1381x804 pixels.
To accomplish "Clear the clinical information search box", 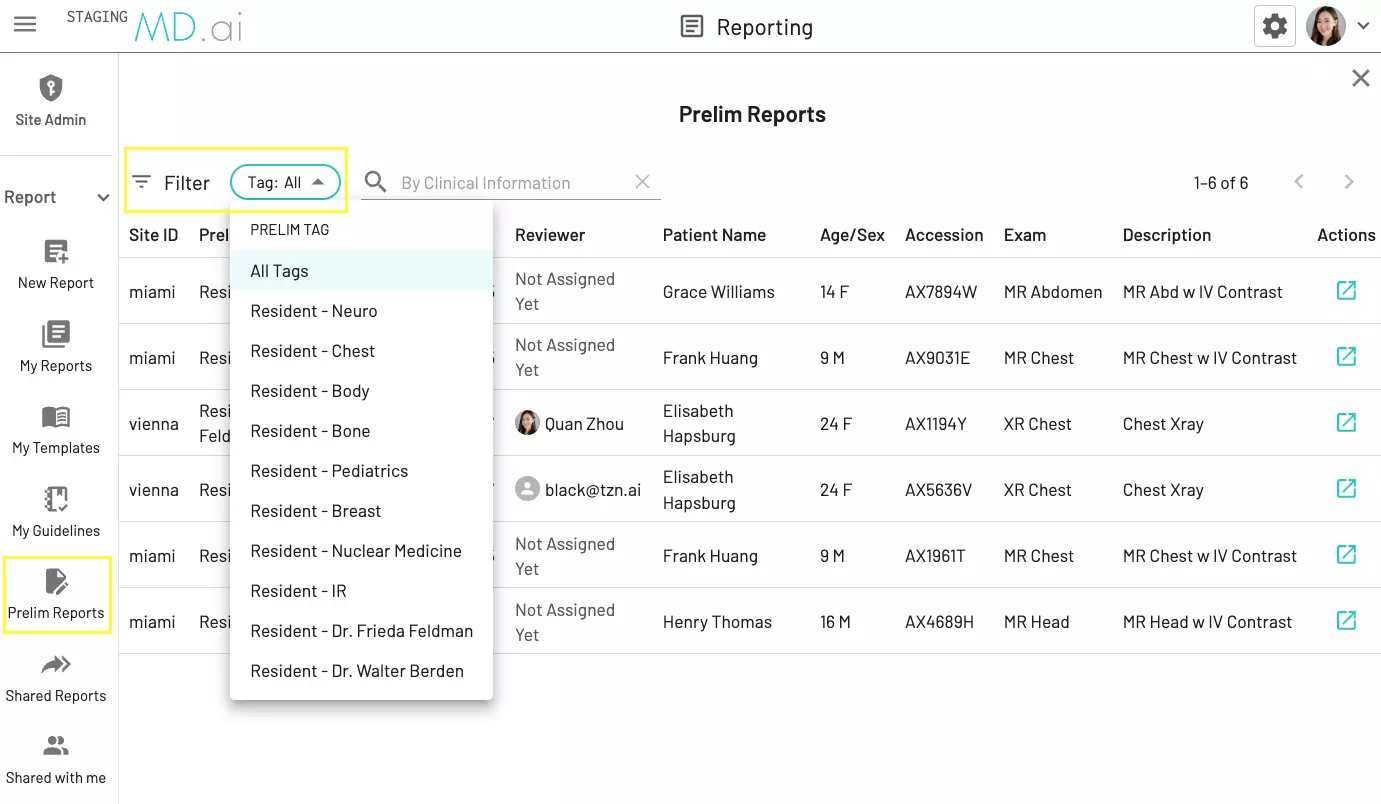I will (642, 182).
